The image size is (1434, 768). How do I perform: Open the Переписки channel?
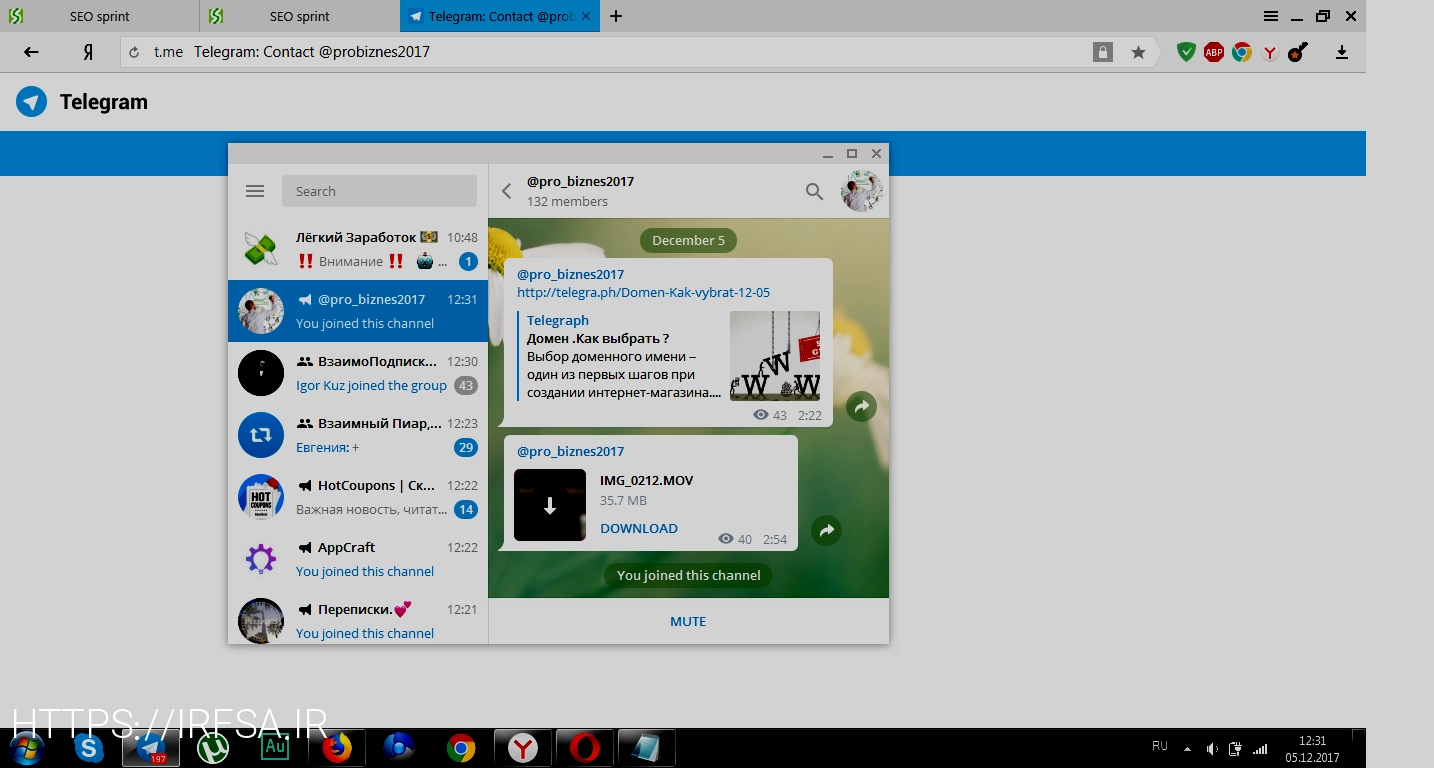tap(358, 617)
